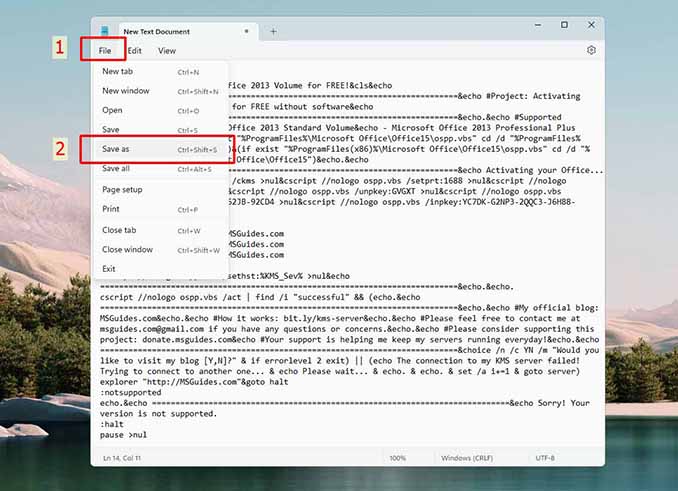Choose Print in the File menu
Image resolution: width=678 pixels, height=491 pixels.
click(160, 209)
